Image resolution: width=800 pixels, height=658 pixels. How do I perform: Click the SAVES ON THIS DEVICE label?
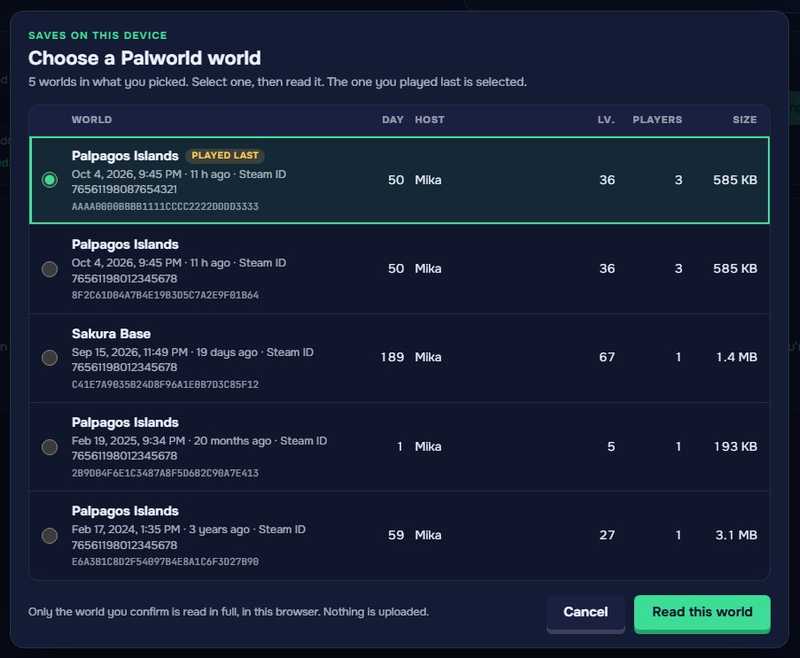click(97, 35)
